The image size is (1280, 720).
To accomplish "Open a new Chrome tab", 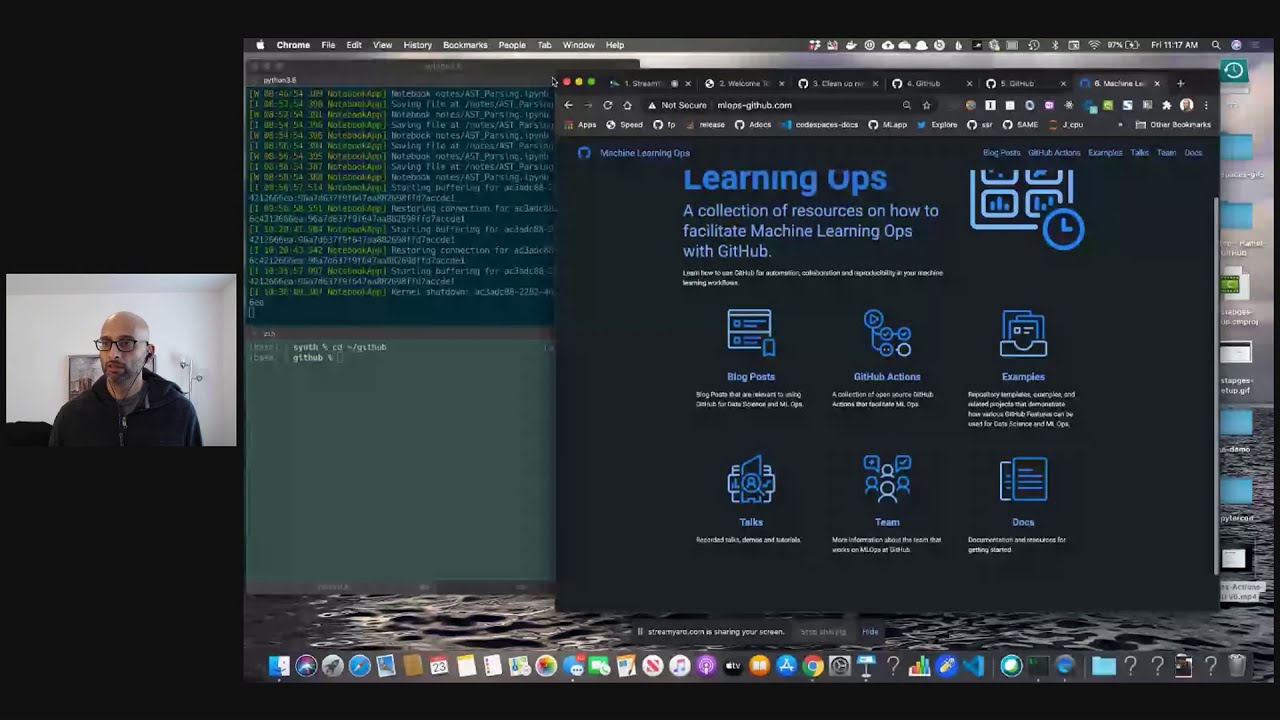I will tap(1180, 84).
